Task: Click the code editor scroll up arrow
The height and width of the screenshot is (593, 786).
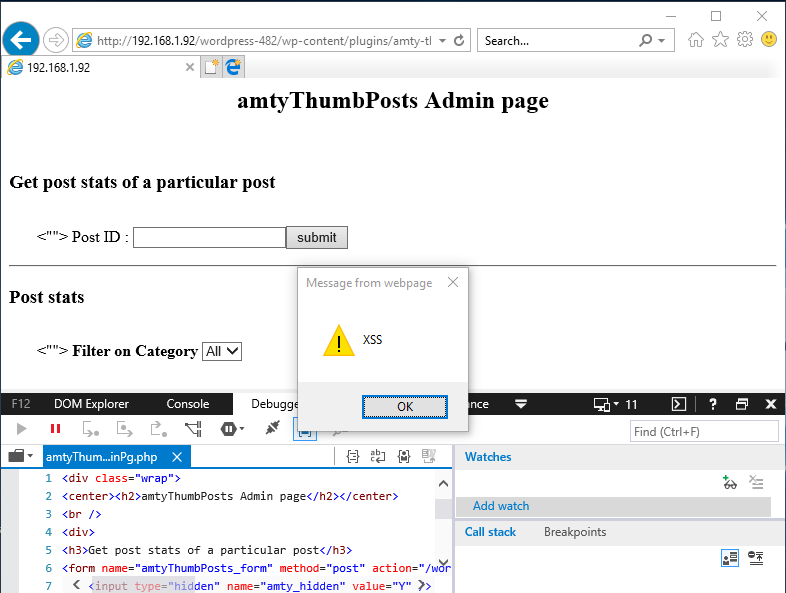Action: point(443,484)
